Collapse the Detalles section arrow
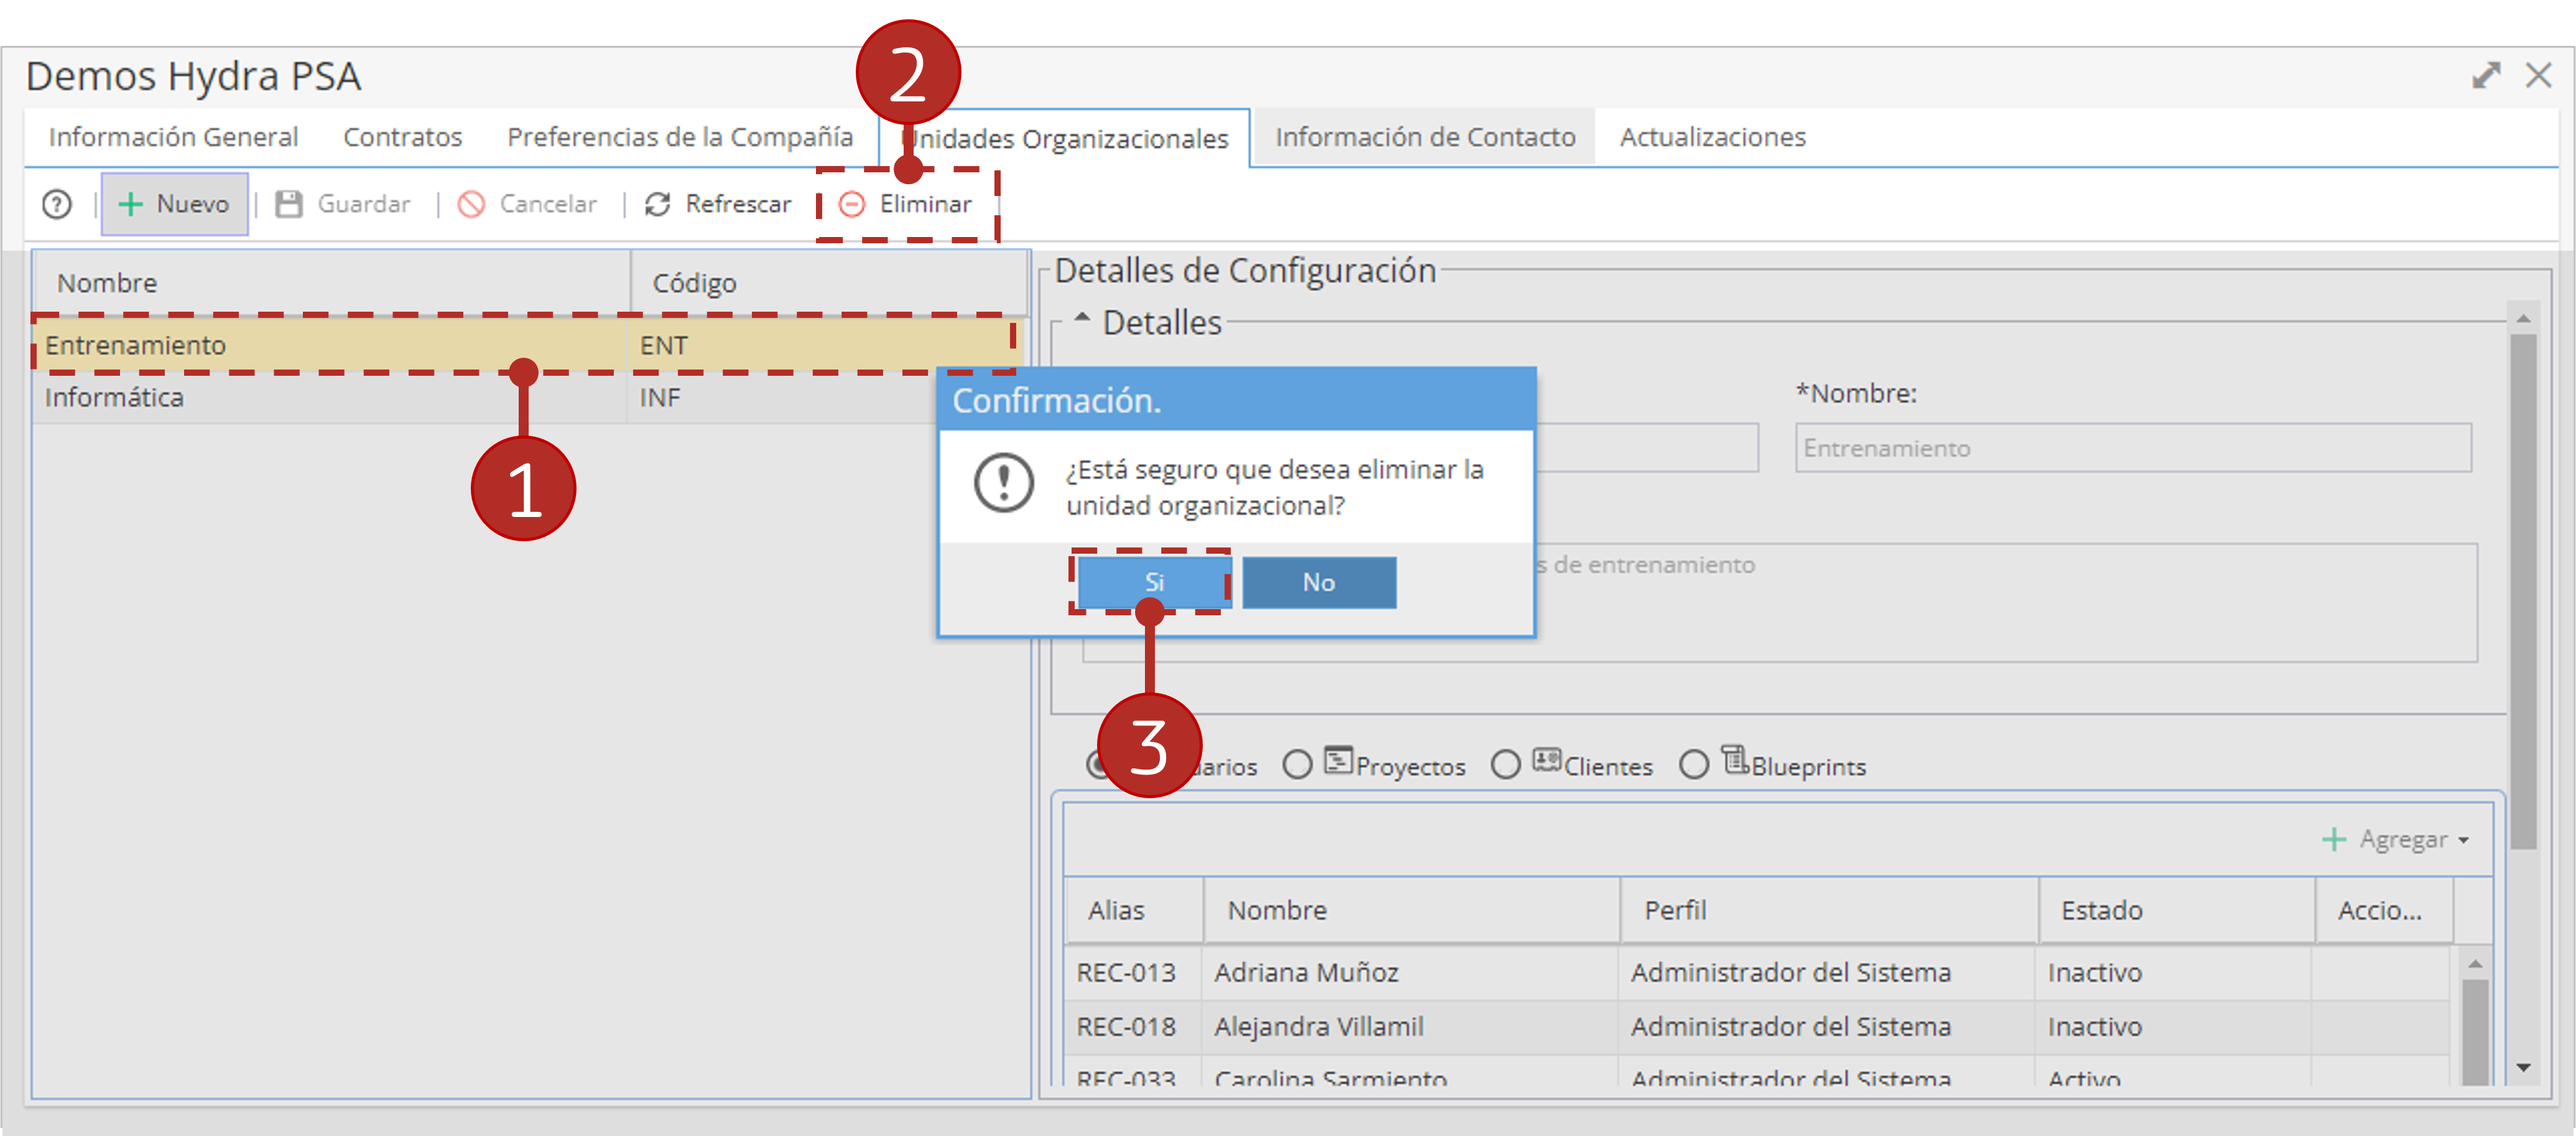 pos(1081,318)
